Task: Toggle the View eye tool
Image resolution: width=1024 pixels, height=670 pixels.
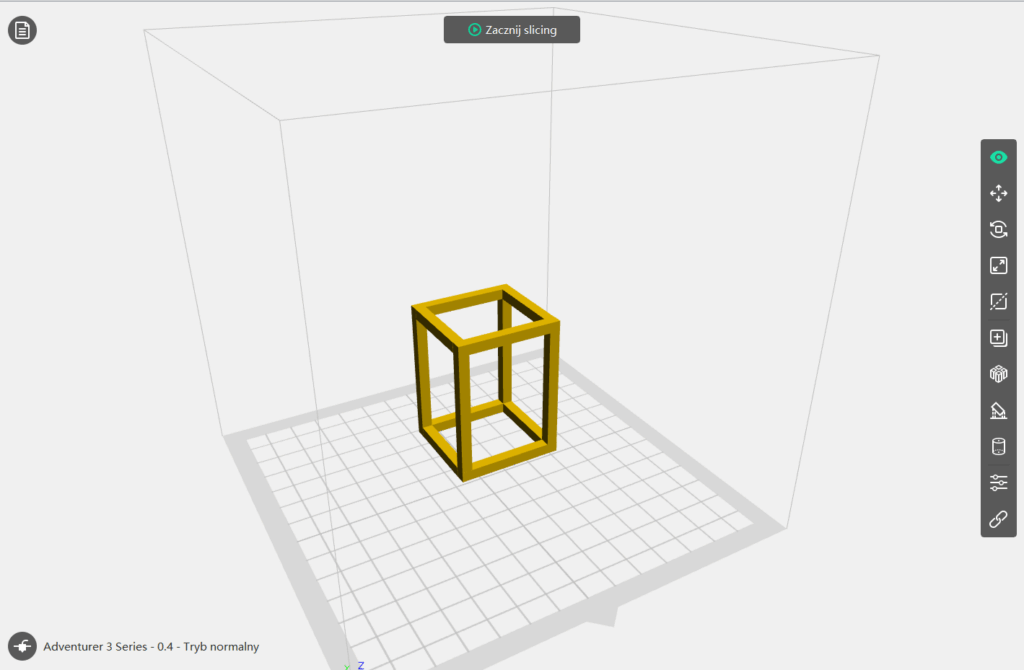Action: click(x=998, y=157)
